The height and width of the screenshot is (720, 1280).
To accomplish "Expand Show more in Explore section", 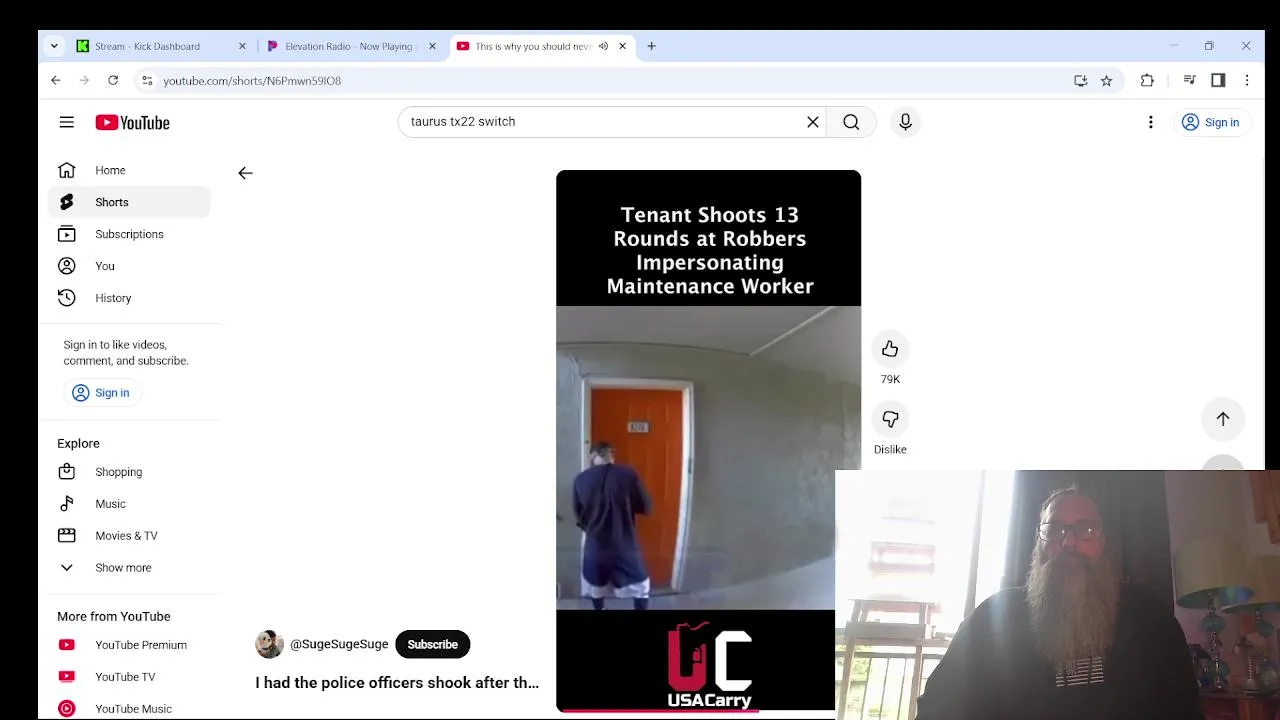I will click(129, 568).
